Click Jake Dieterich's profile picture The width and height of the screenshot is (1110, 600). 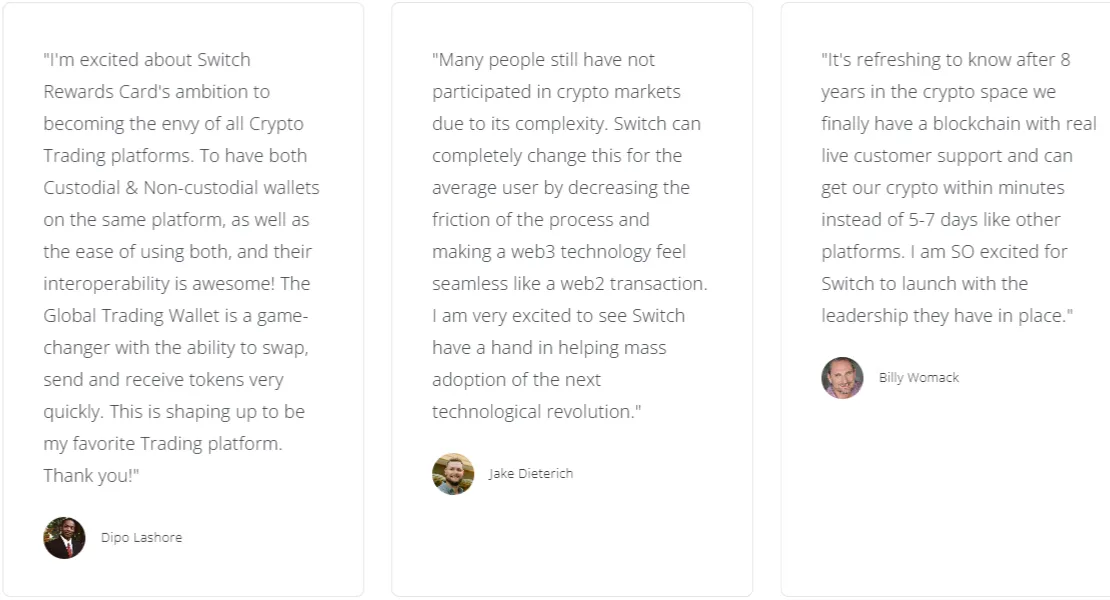tap(453, 474)
